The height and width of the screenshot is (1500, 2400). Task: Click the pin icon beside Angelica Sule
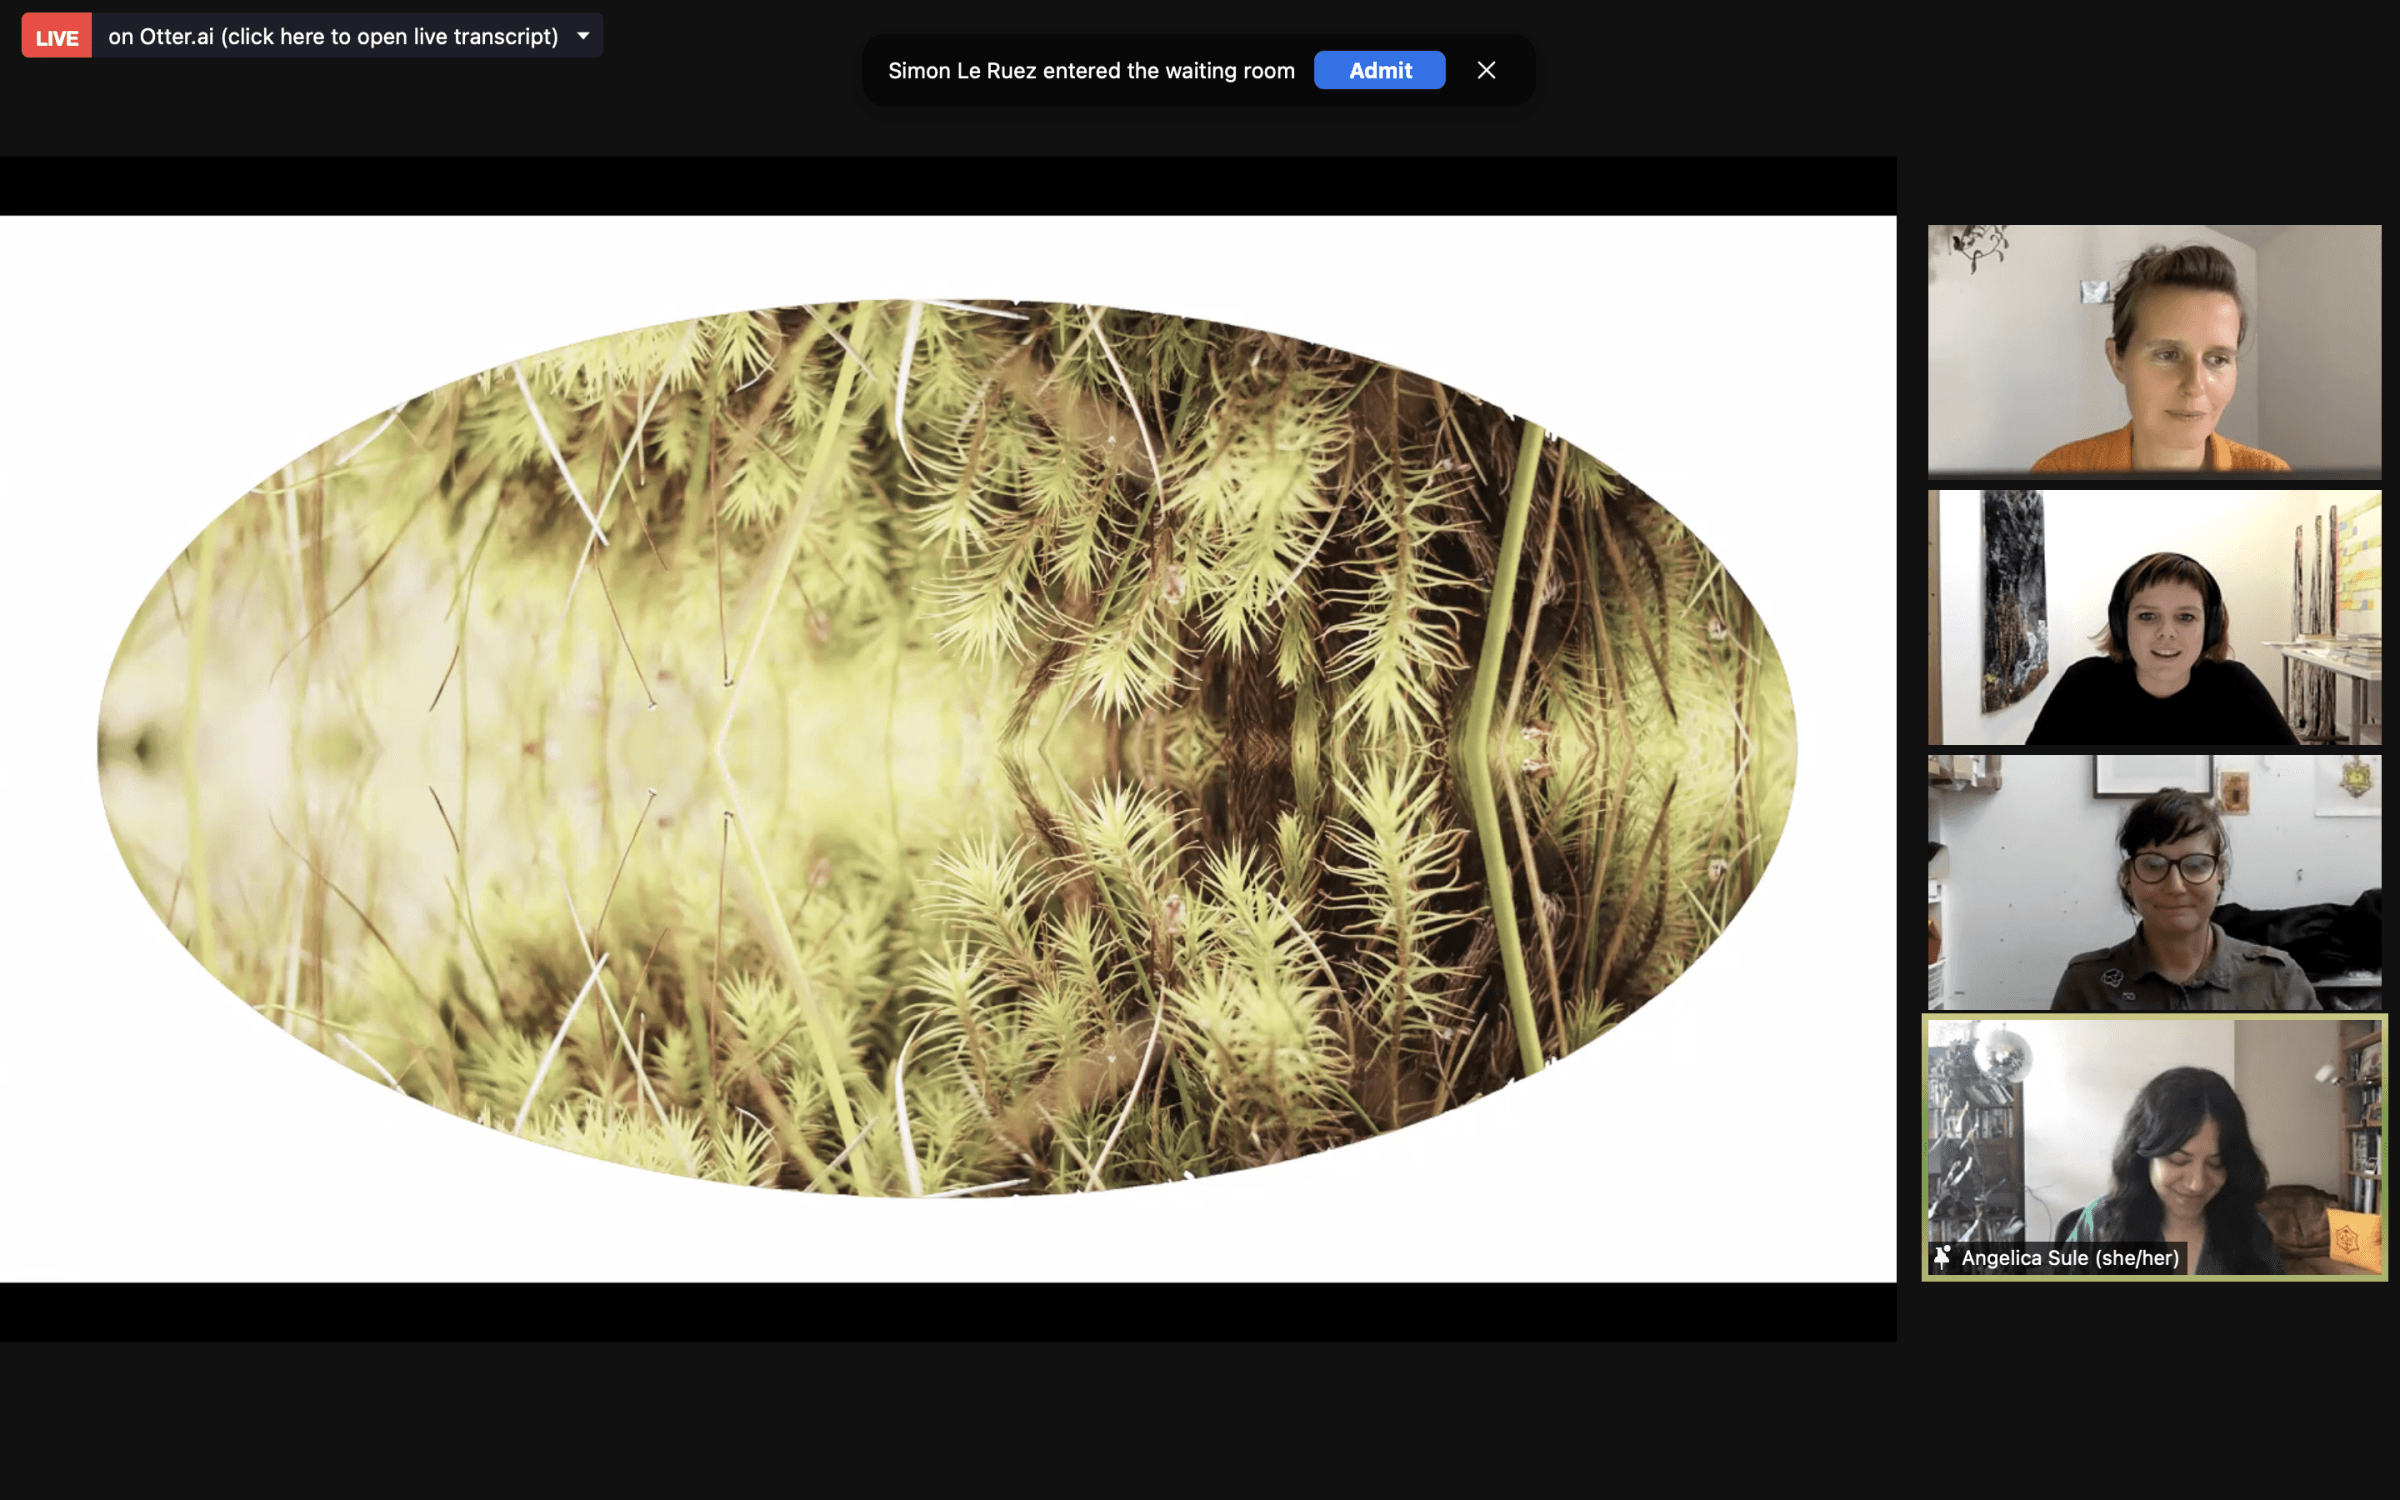tap(1942, 1258)
